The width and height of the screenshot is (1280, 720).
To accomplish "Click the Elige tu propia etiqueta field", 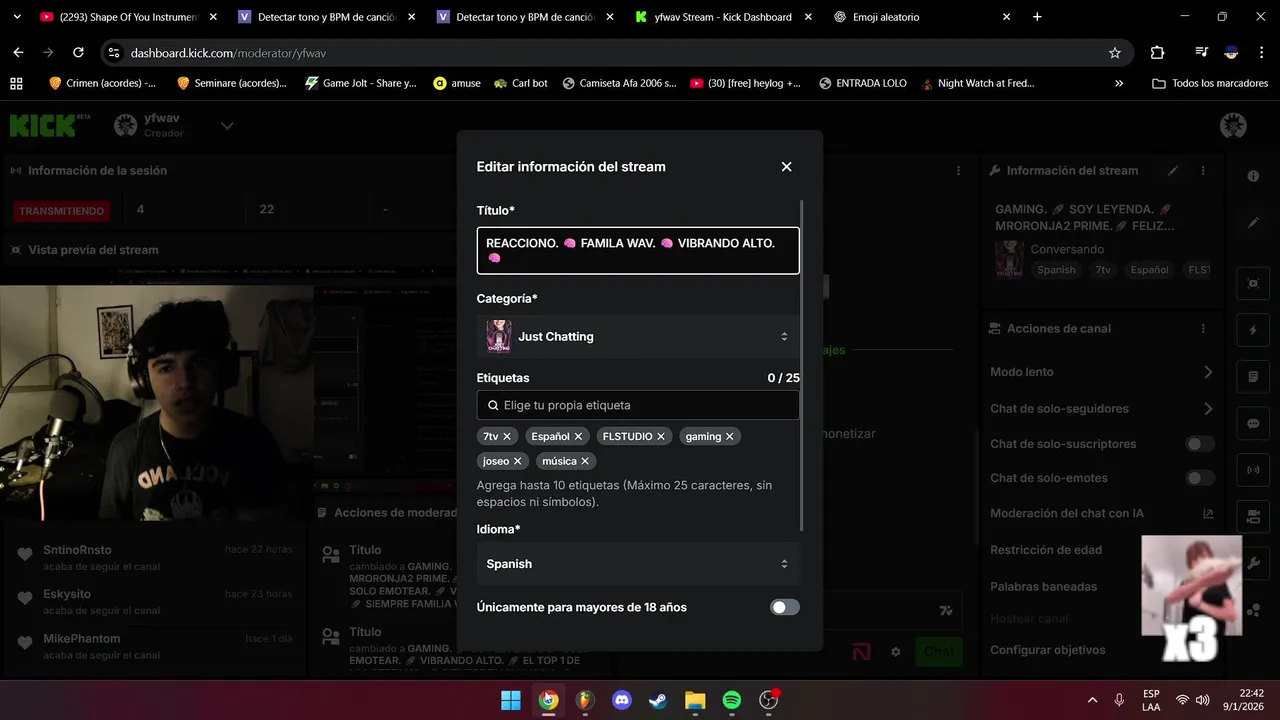I will click(x=638, y=405).
